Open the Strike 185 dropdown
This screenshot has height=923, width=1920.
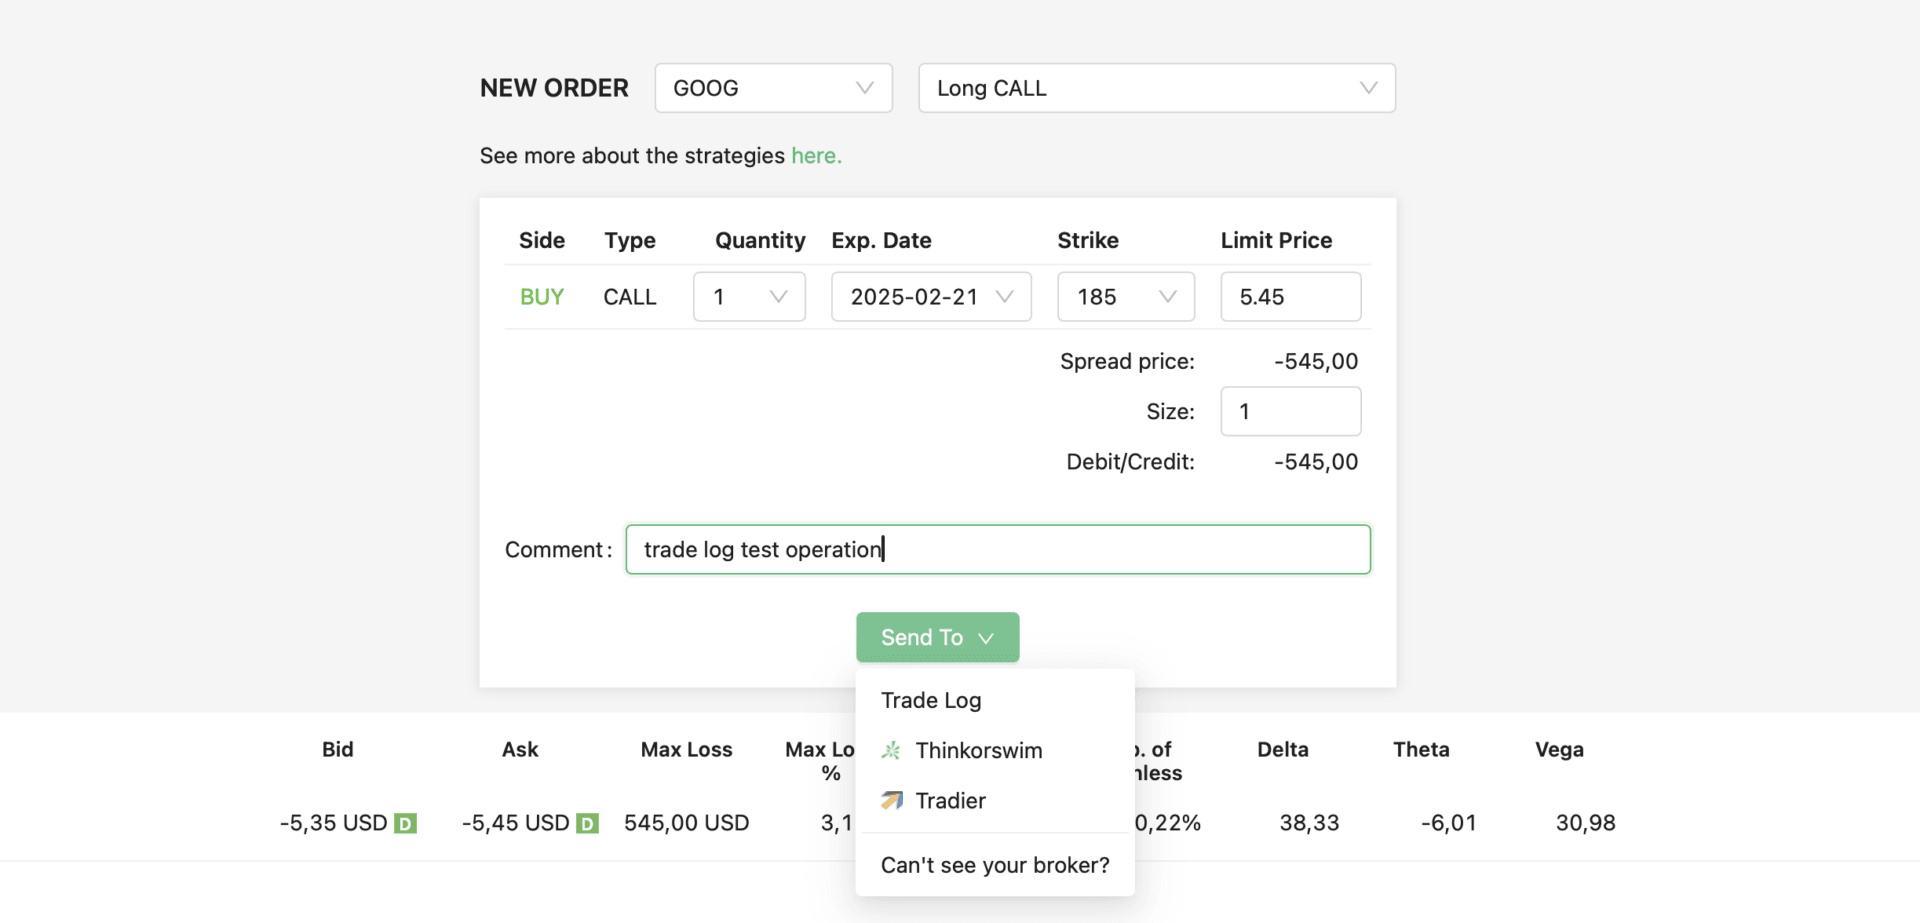[1126, 297]
